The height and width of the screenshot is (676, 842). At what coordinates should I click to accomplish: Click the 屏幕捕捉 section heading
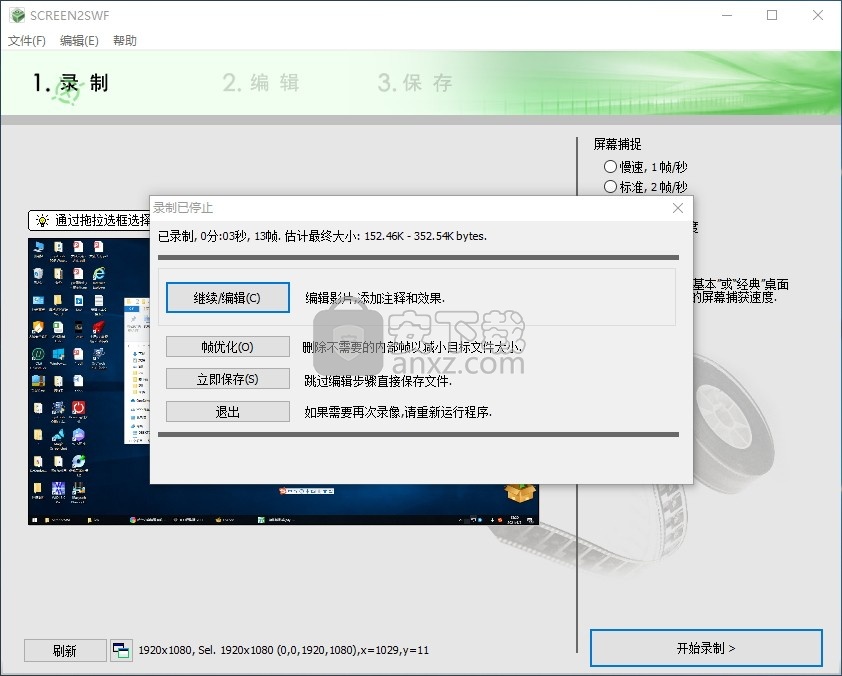(x=618, y=144)
